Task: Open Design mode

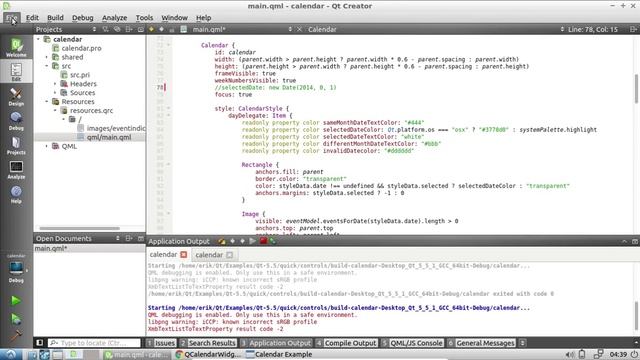Action: pos(16,96)
